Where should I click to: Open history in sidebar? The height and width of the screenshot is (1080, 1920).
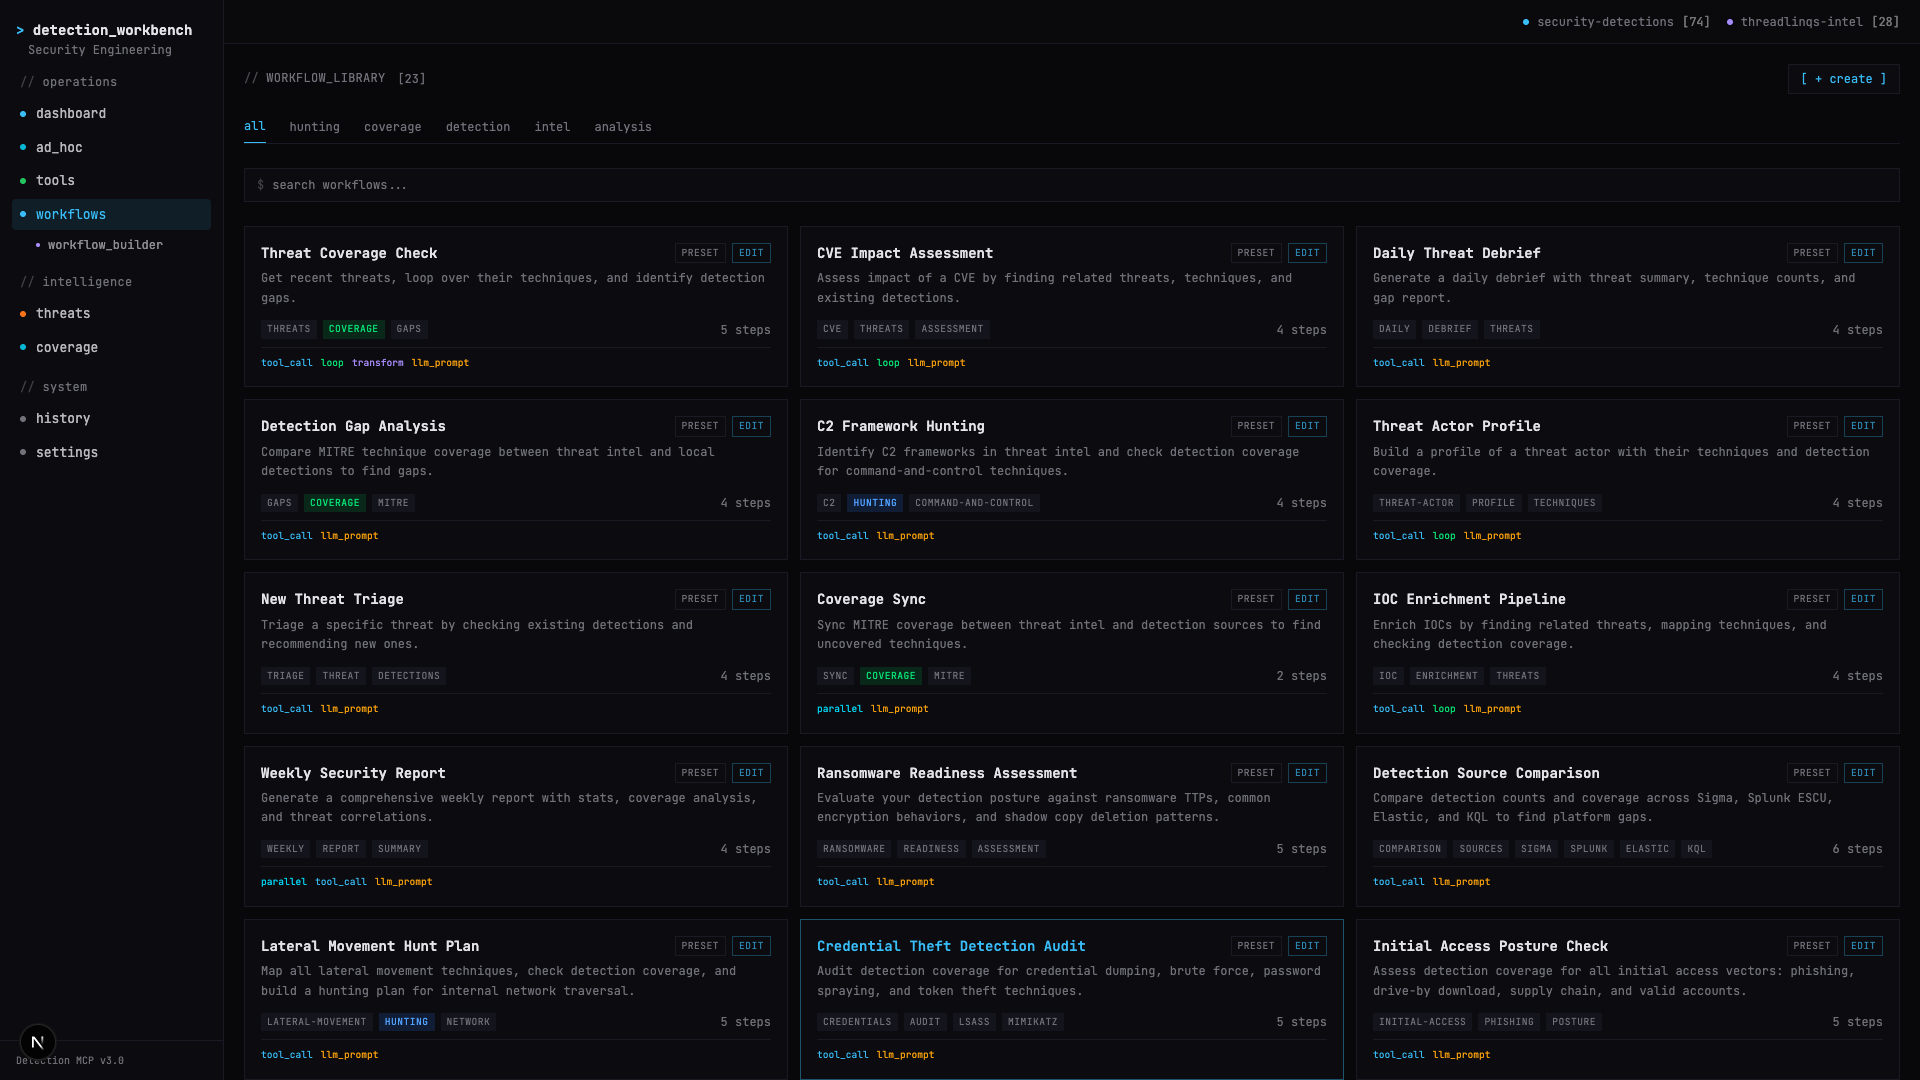[111, 419]
